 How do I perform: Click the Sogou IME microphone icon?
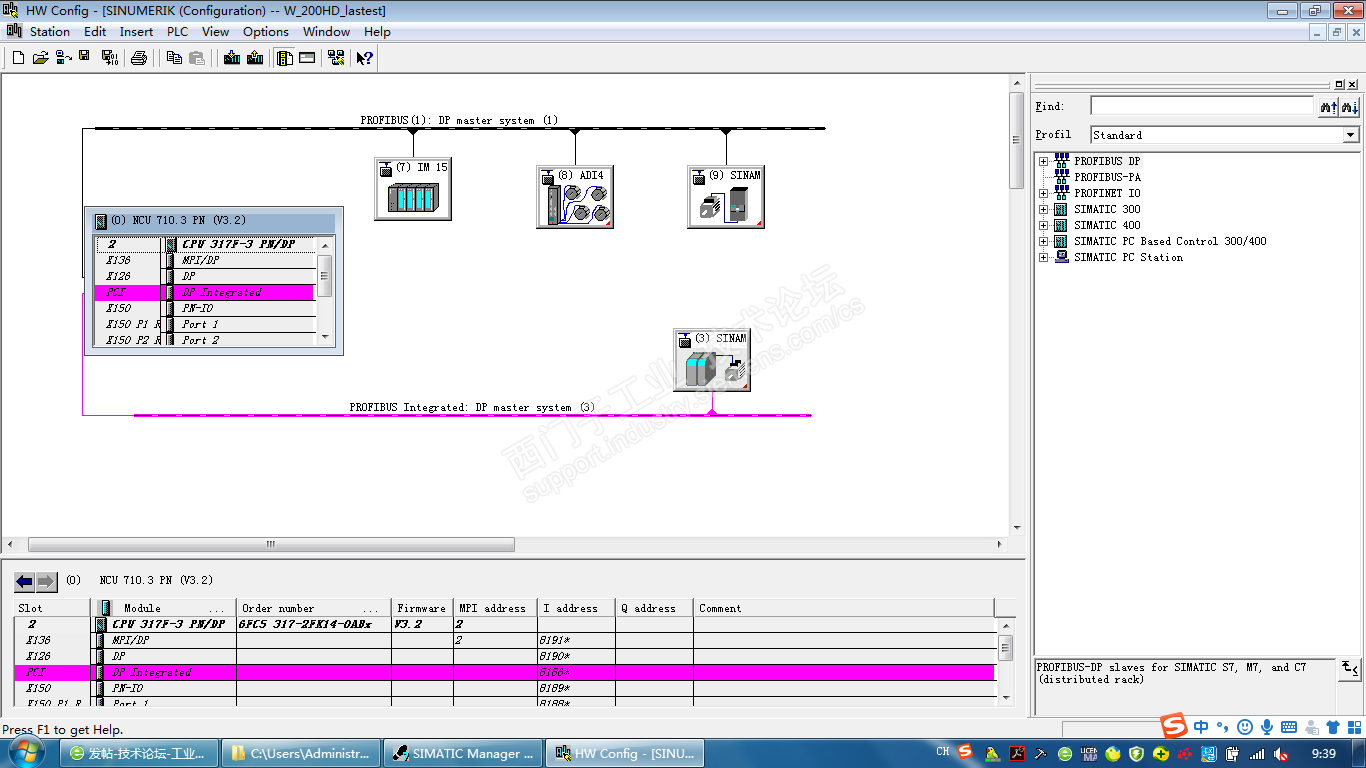[1267, 727]
